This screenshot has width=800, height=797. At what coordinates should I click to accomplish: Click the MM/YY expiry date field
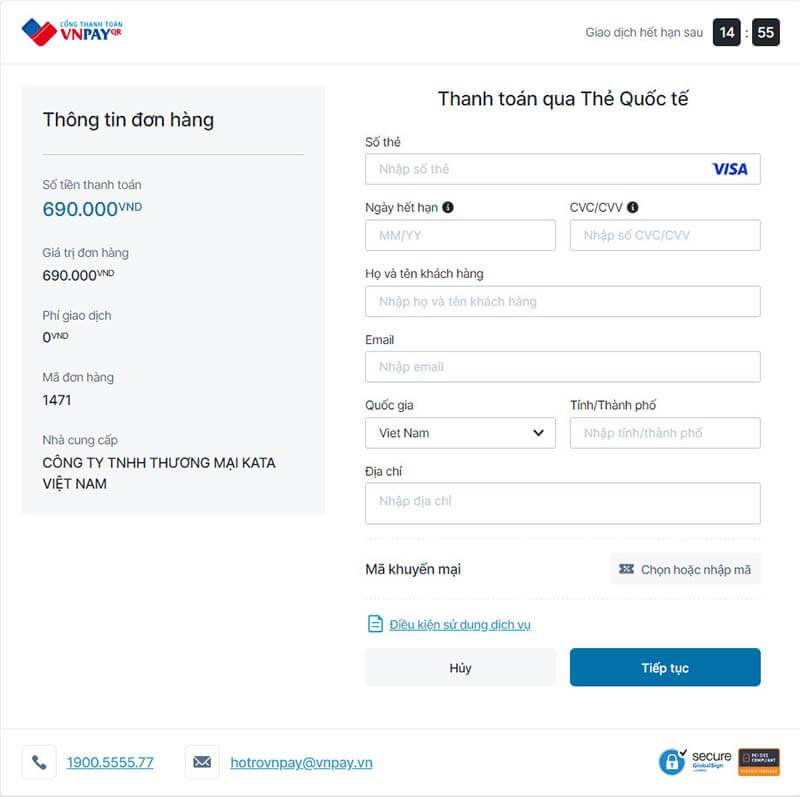pos(460,235)
